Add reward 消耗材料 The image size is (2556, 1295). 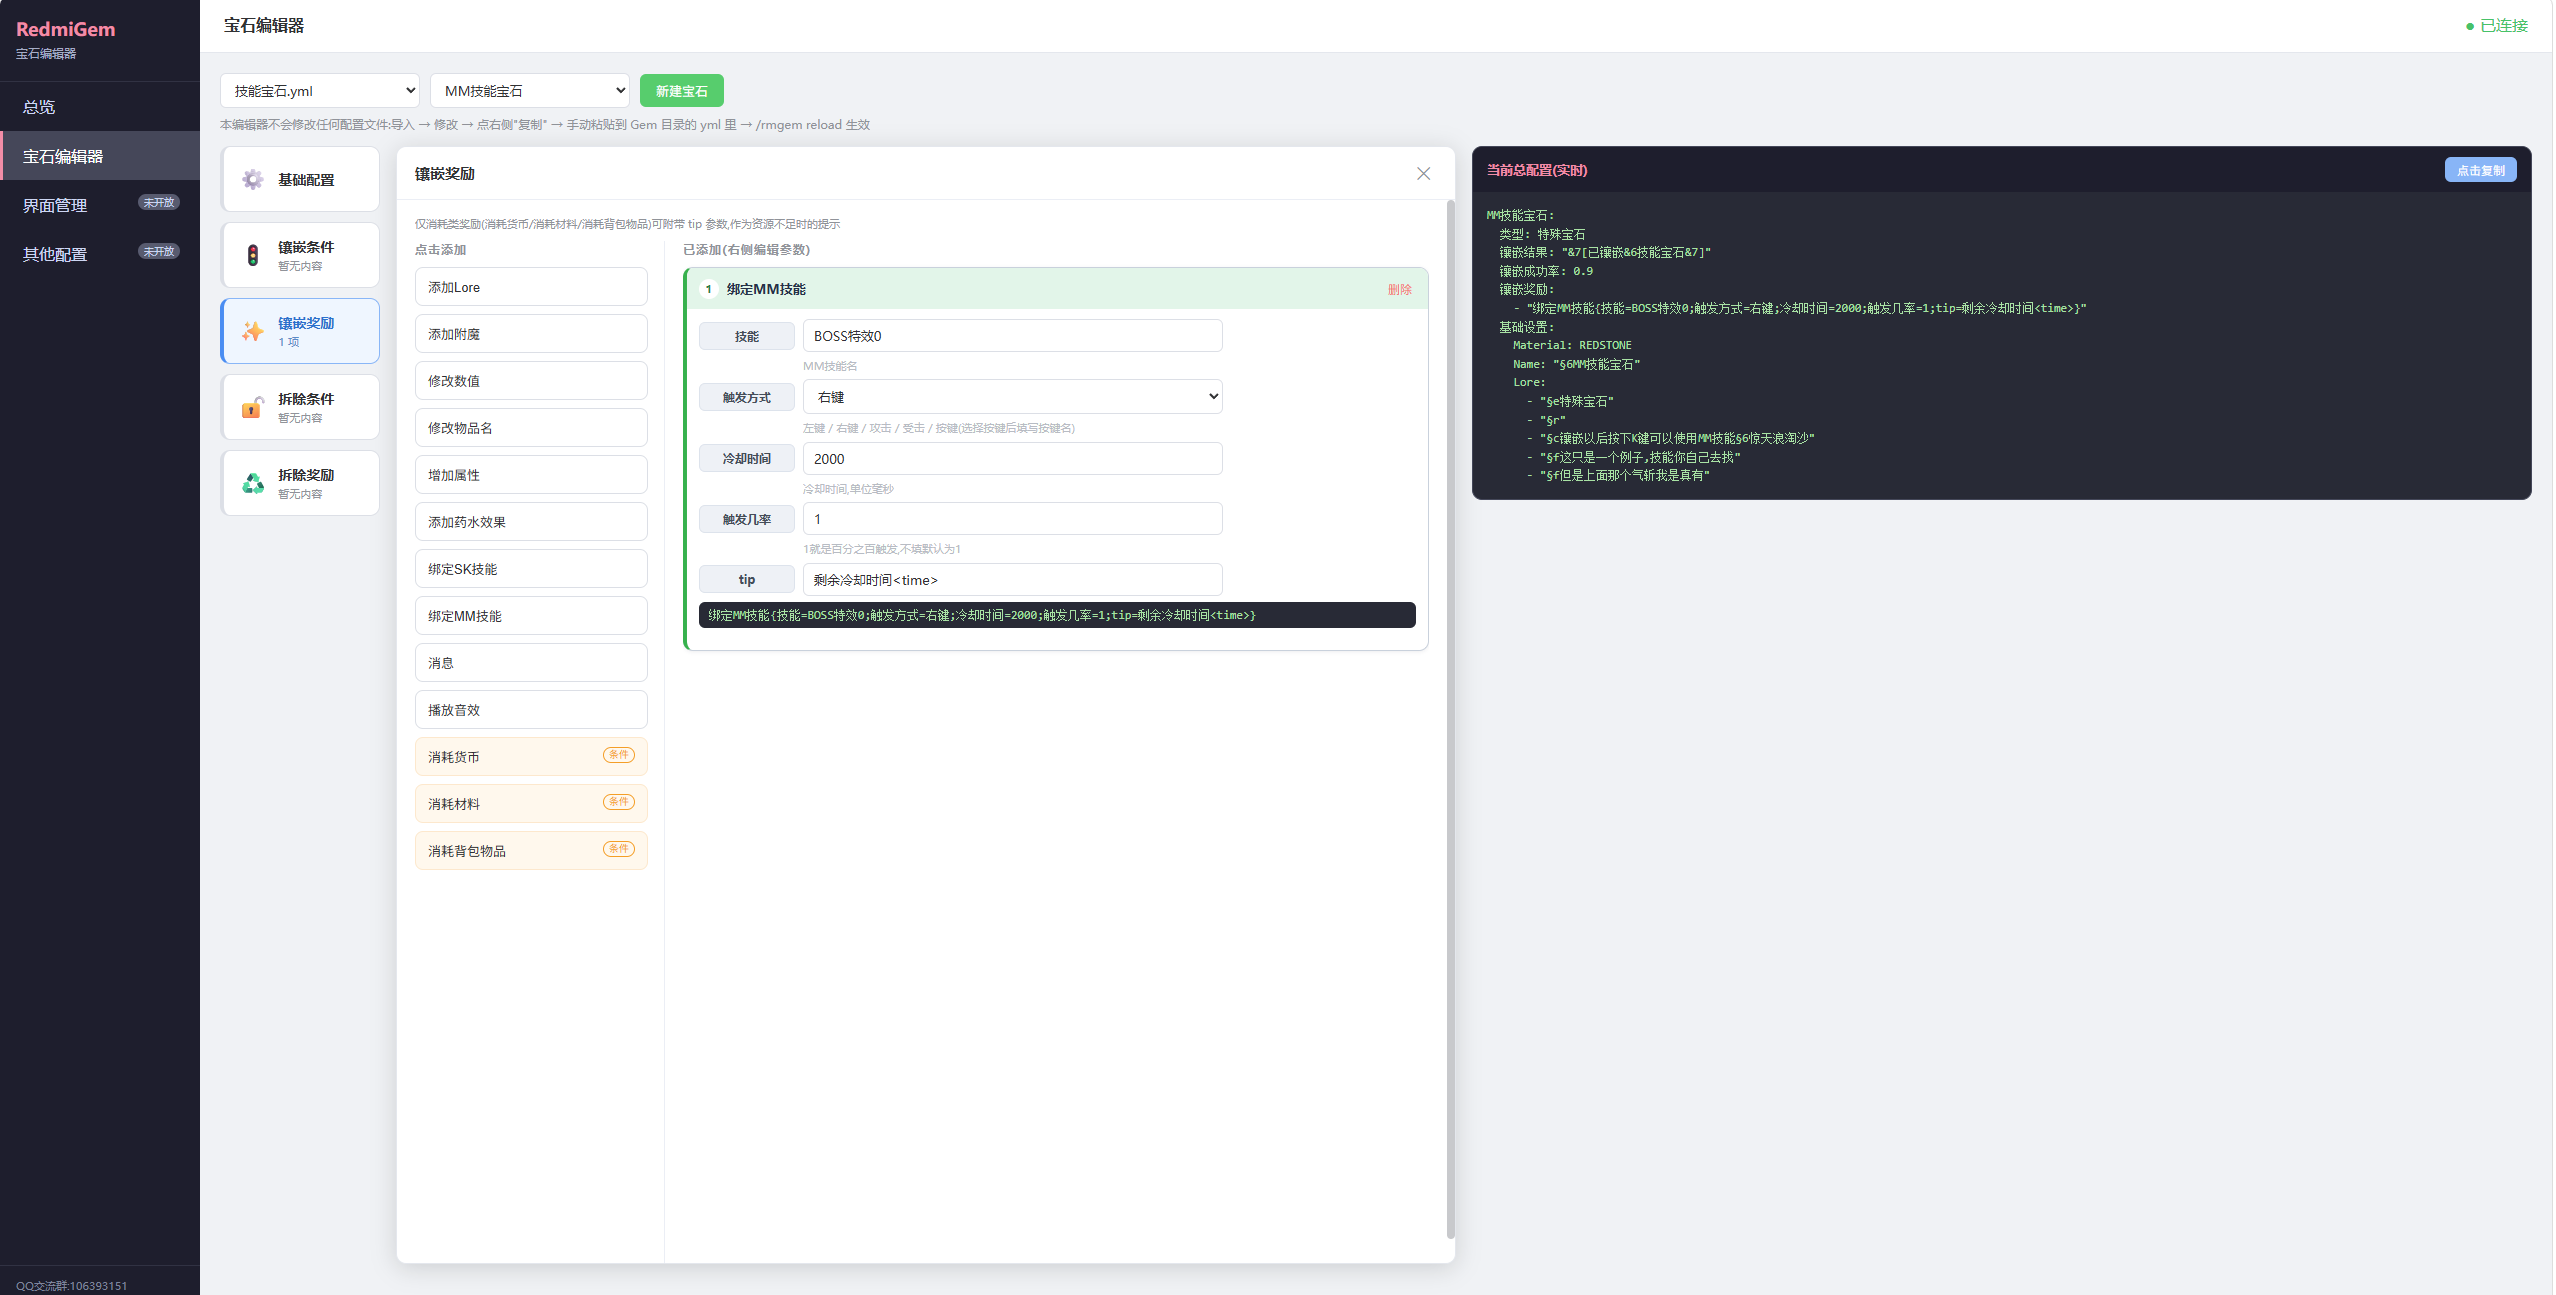[x=531, y=804]
